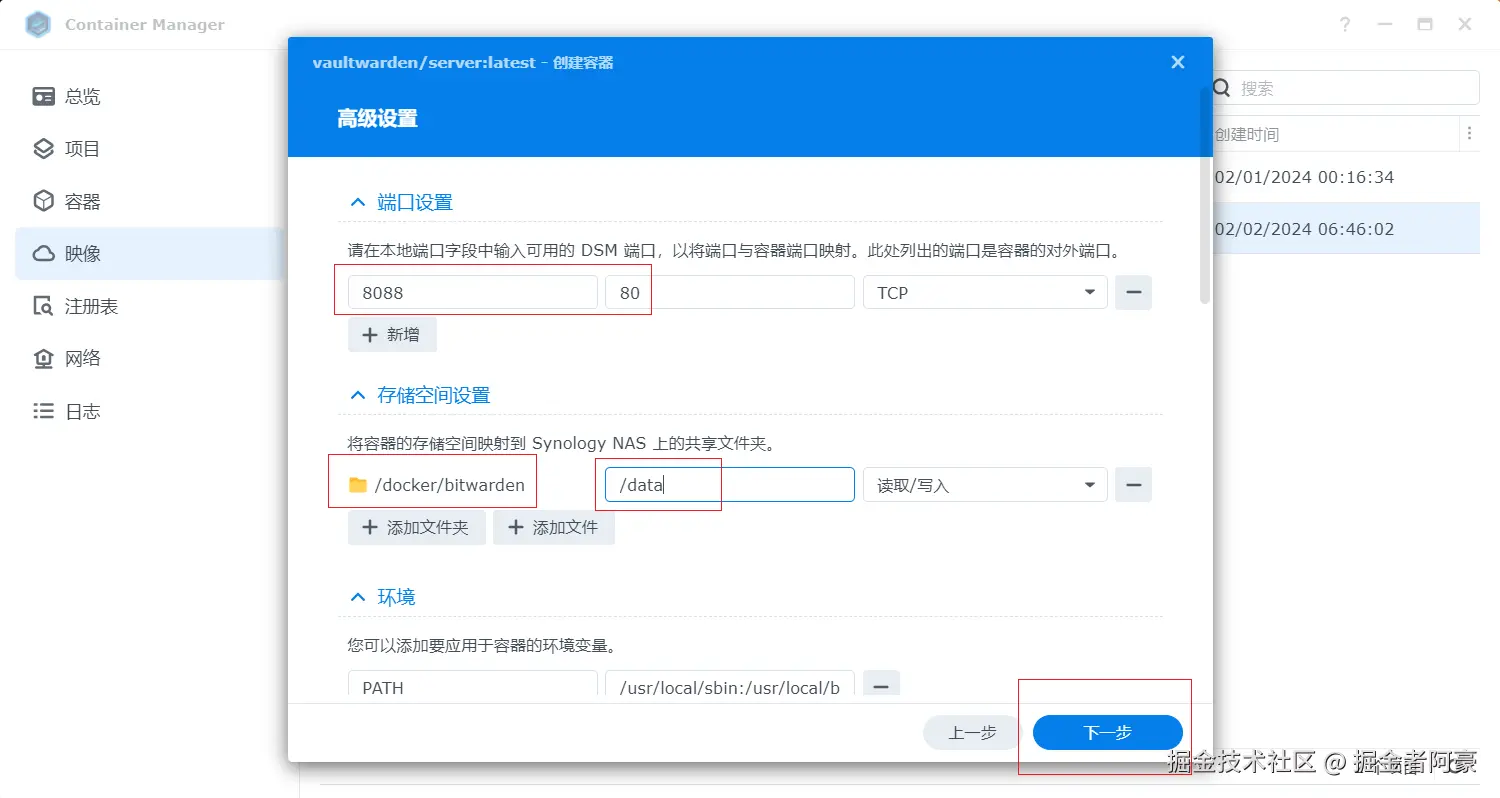Remove the PATH environment variable row
Image resolution: width=1500 pixels, height=798 pixels.
(x=881, y=686)
